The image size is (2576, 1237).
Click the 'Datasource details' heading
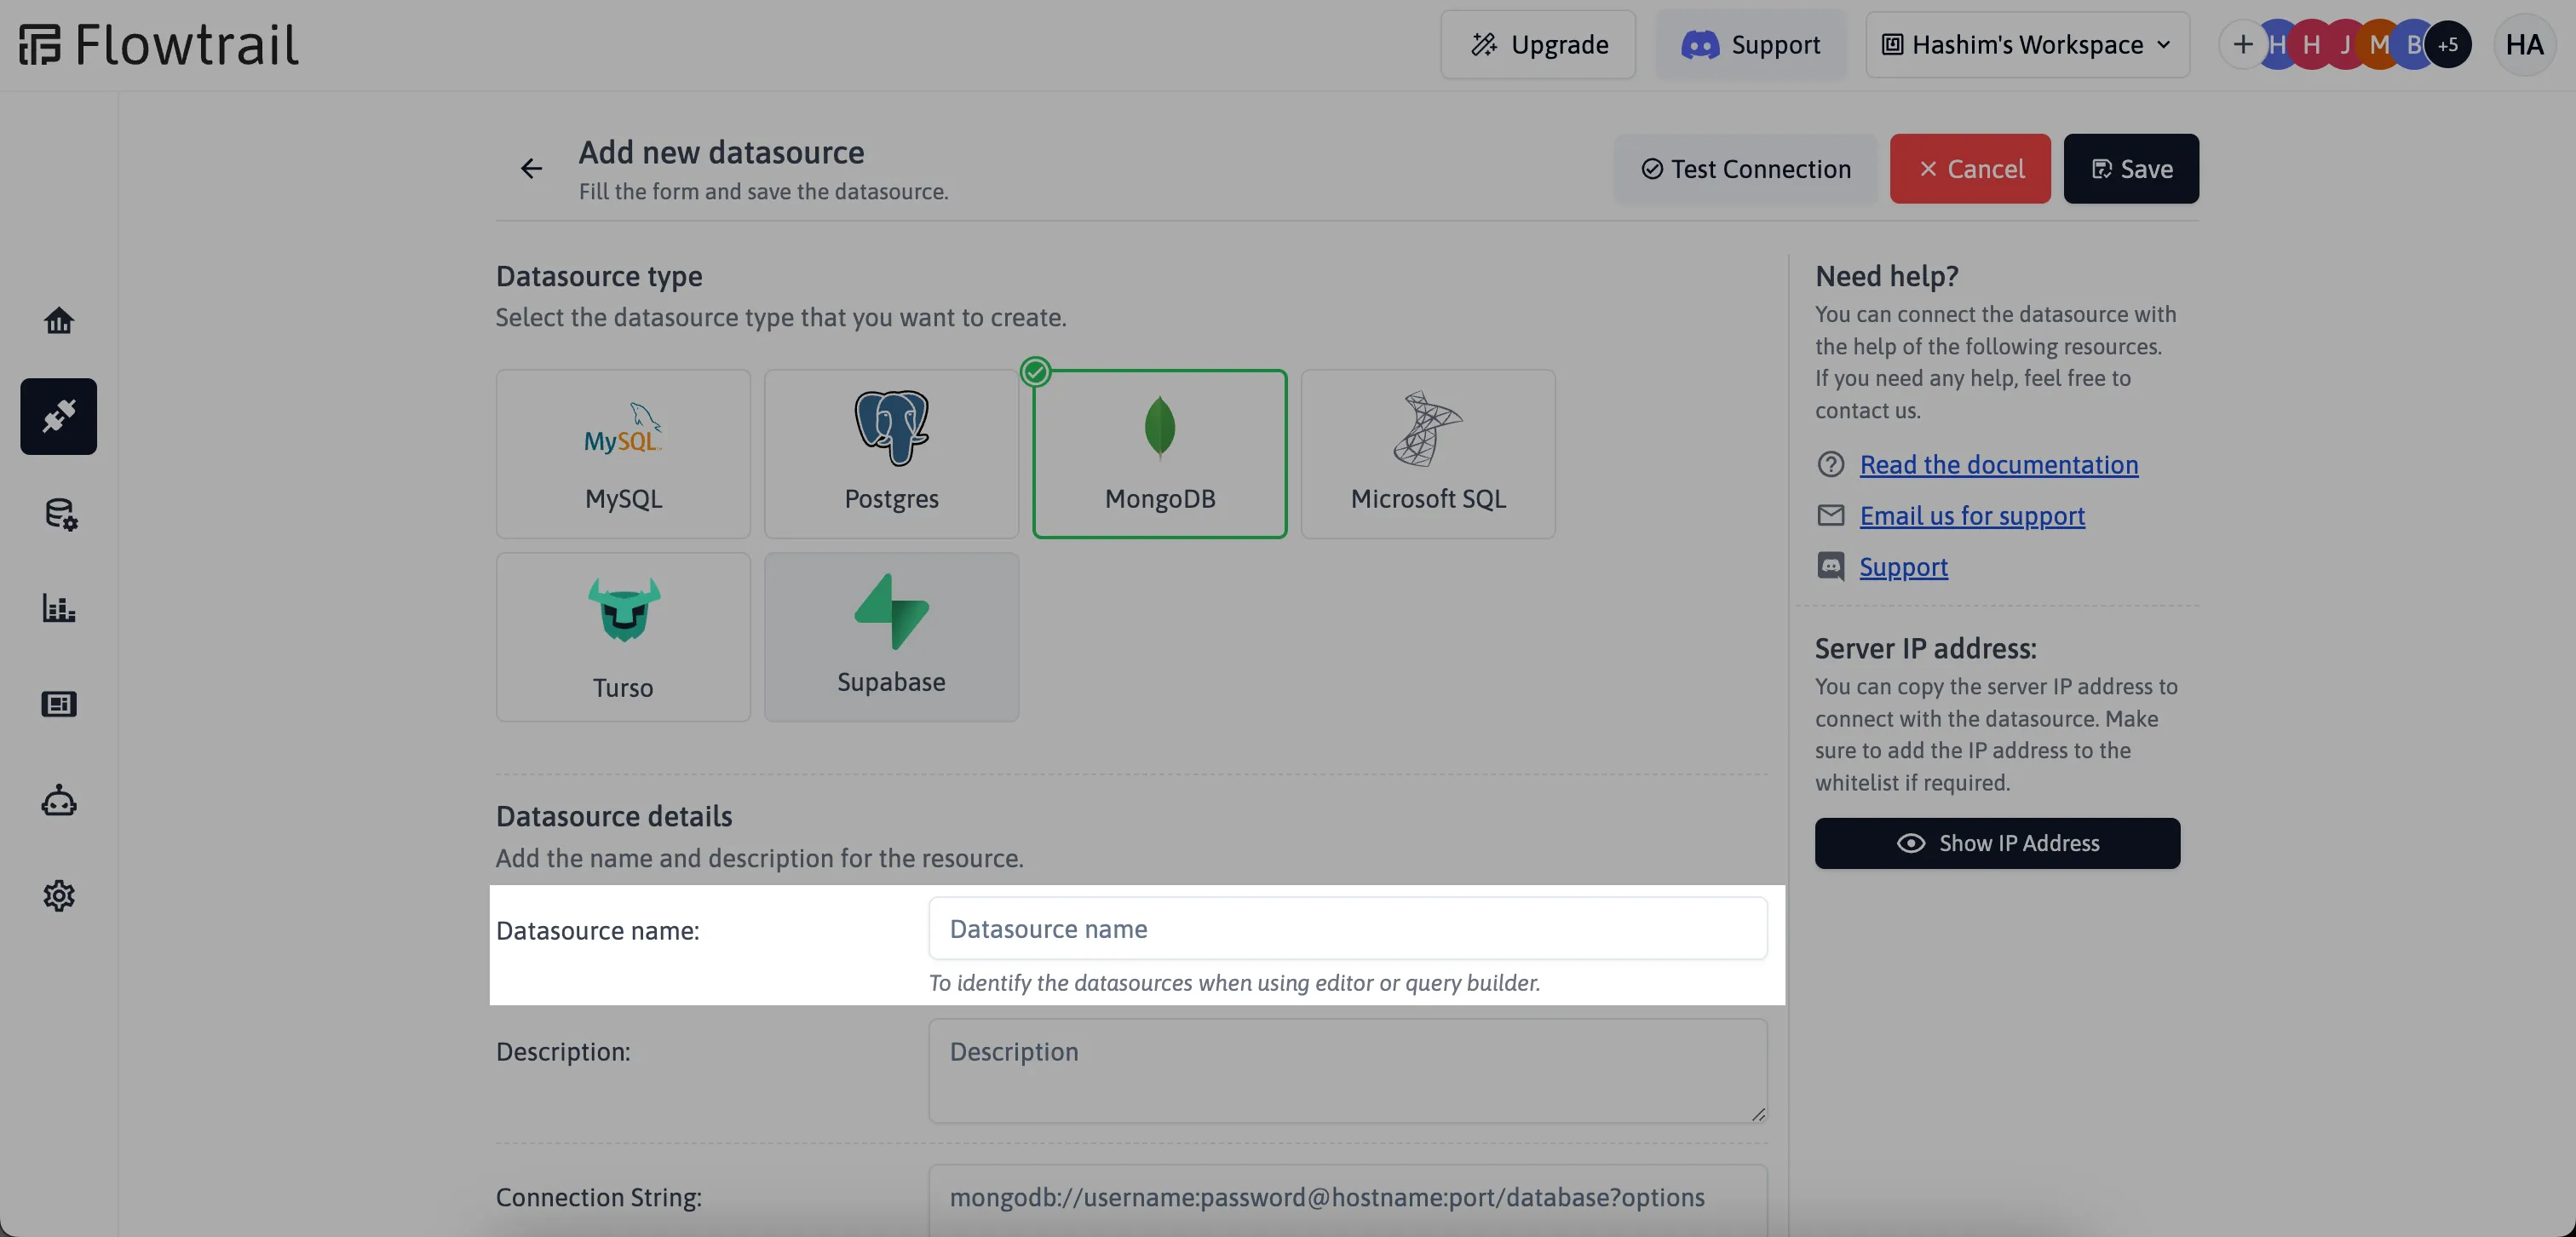[x=614, y=815]
